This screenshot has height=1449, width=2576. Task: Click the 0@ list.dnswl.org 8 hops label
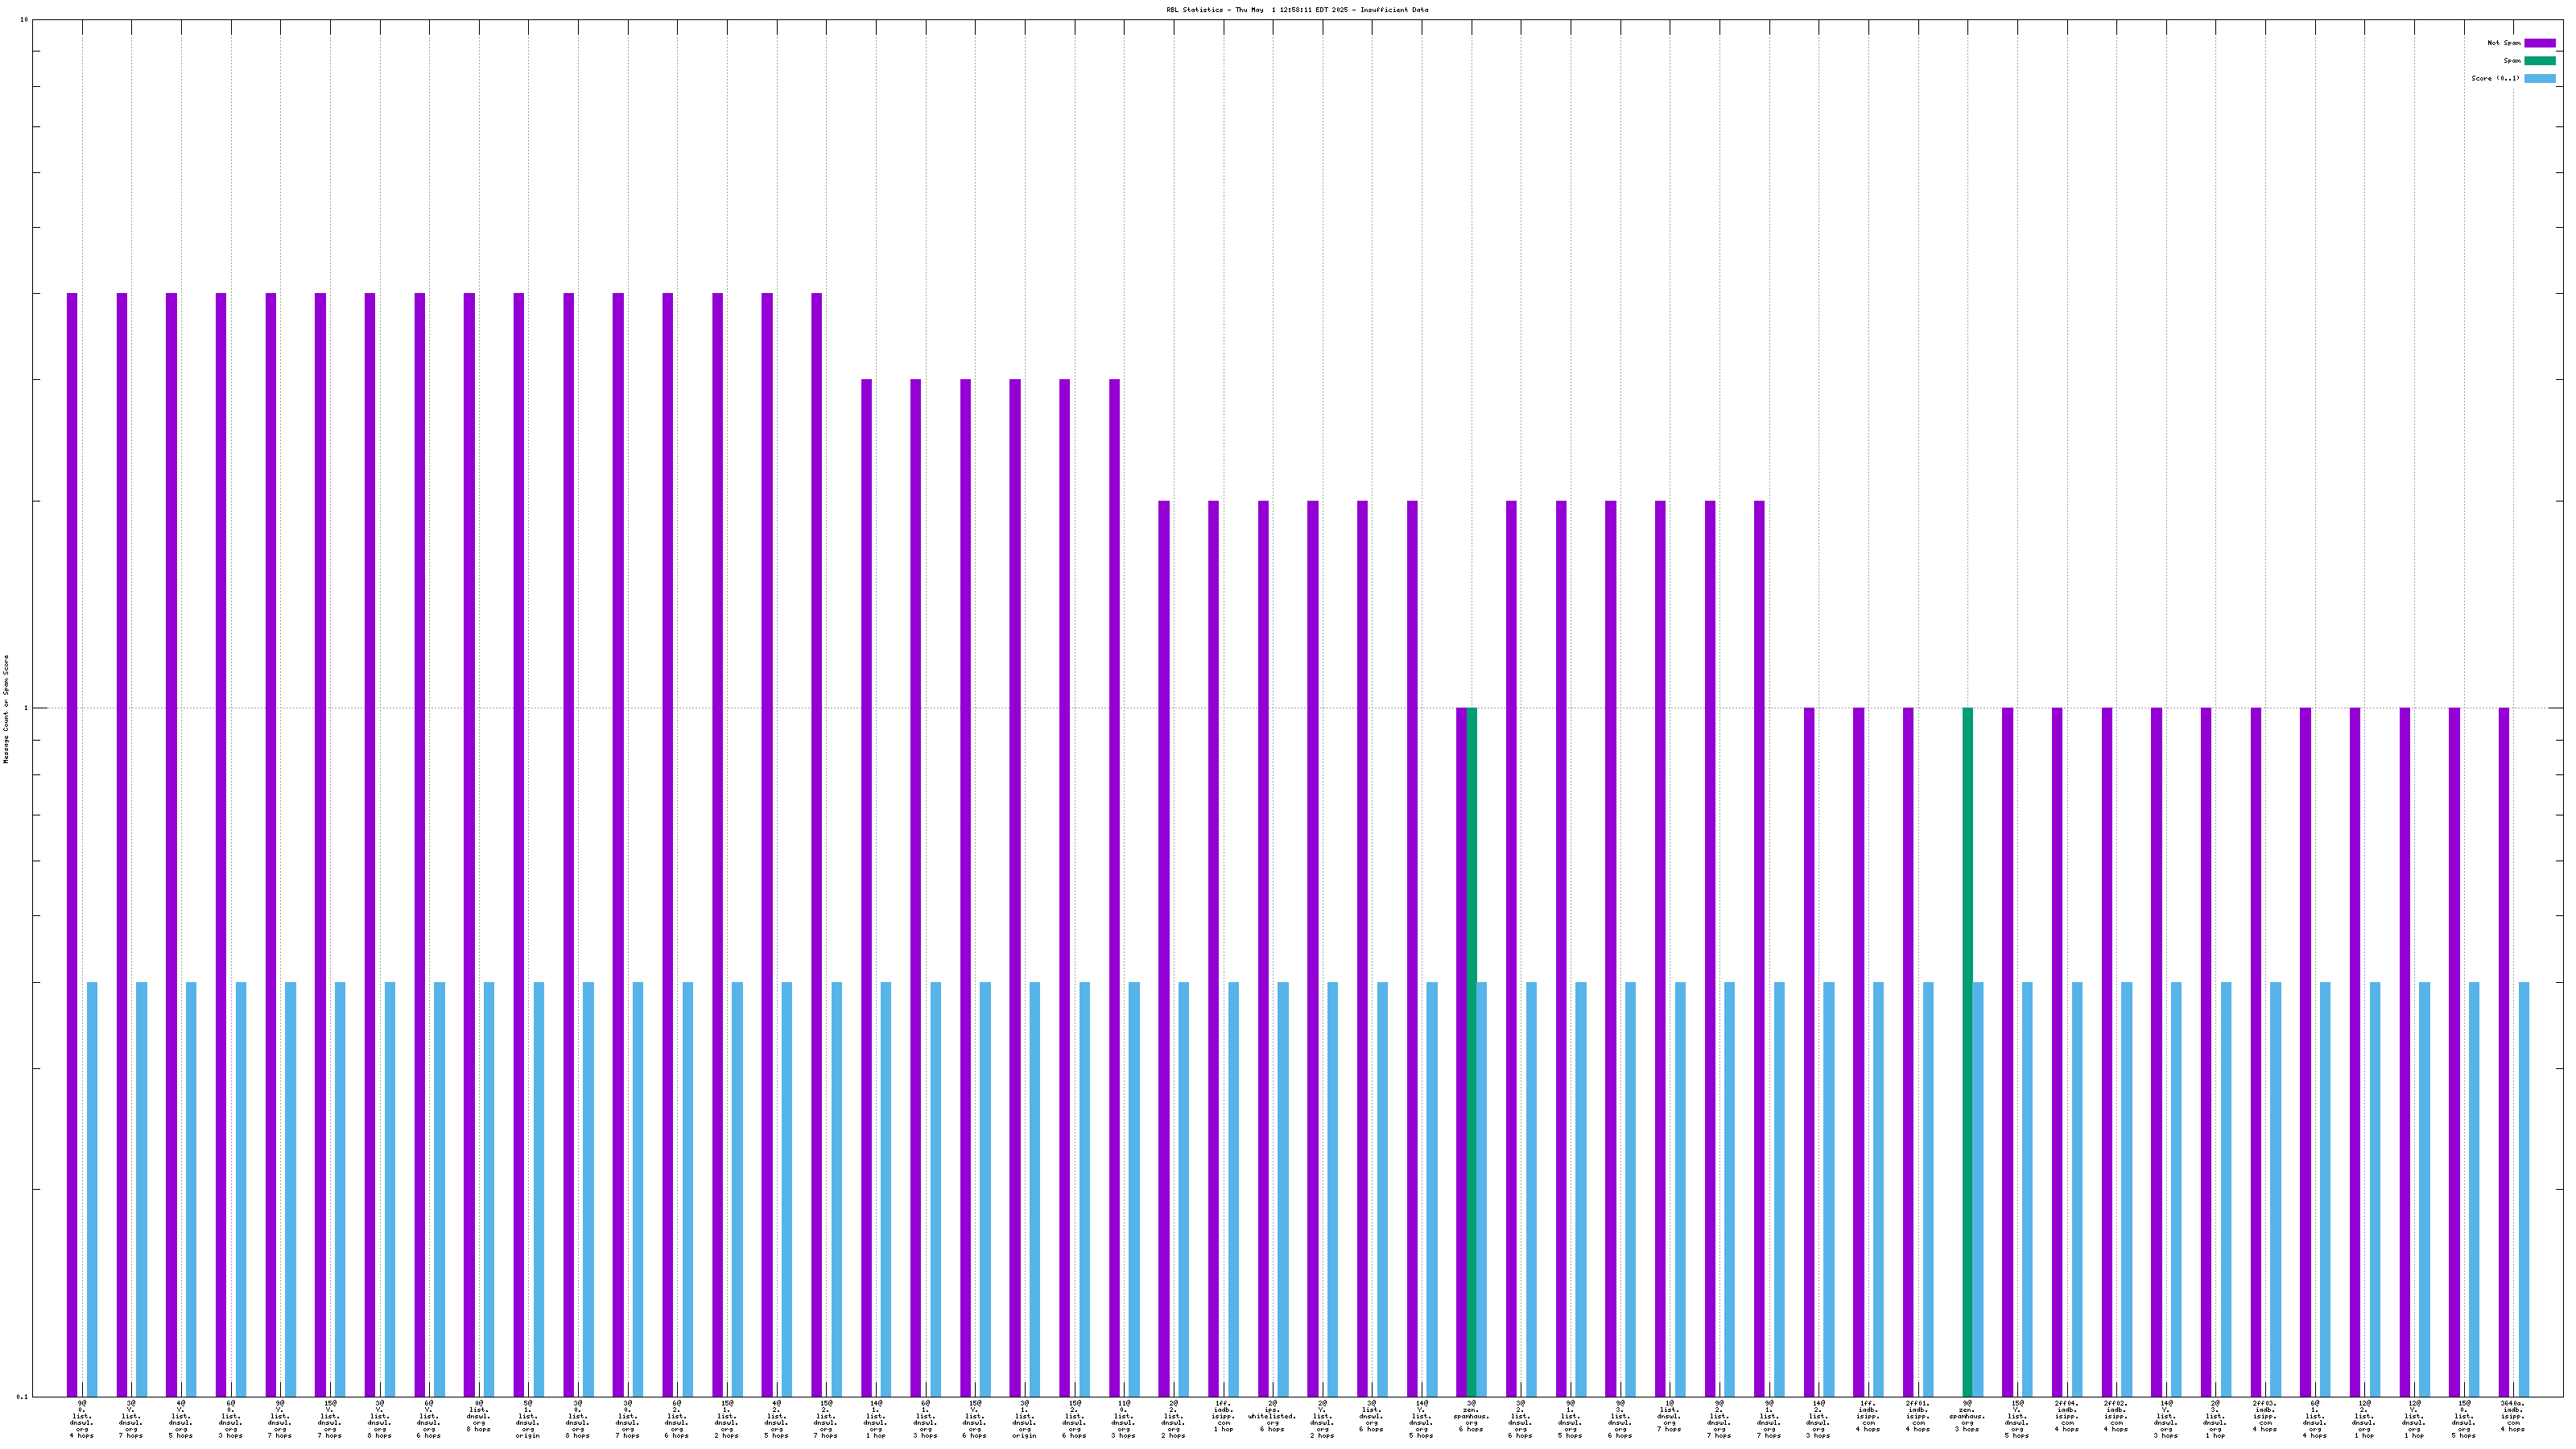click(479, 1416)
